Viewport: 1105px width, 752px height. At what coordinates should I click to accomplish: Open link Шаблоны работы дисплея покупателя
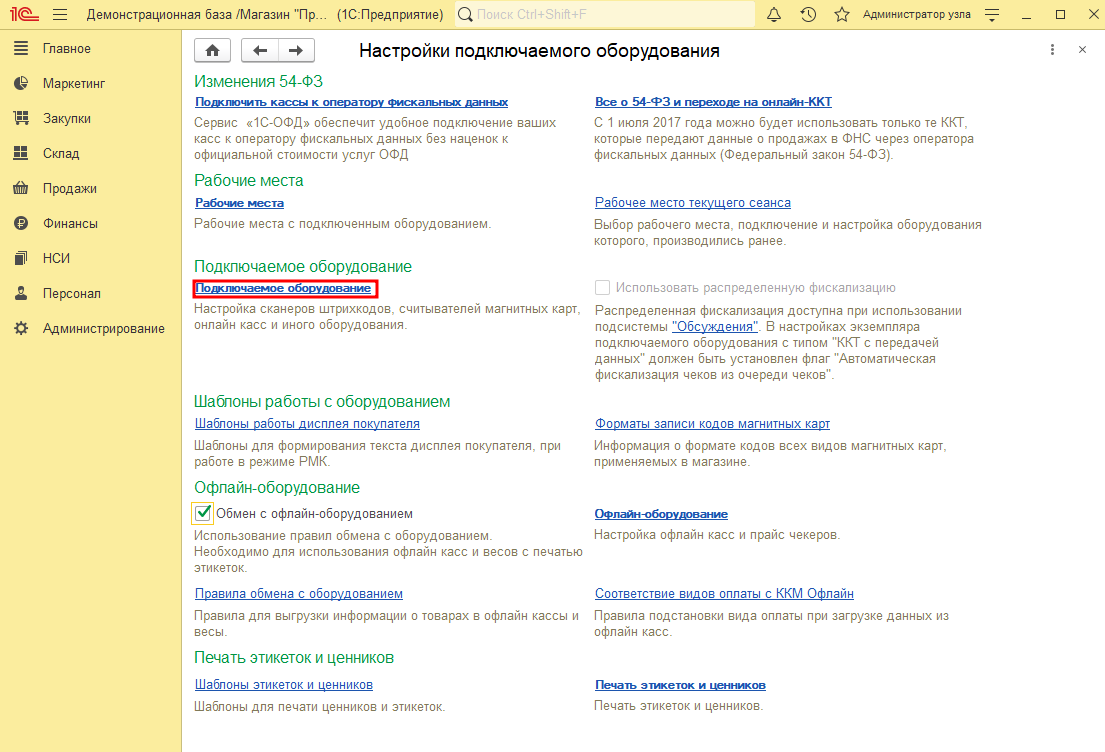[x=307, y=424]
